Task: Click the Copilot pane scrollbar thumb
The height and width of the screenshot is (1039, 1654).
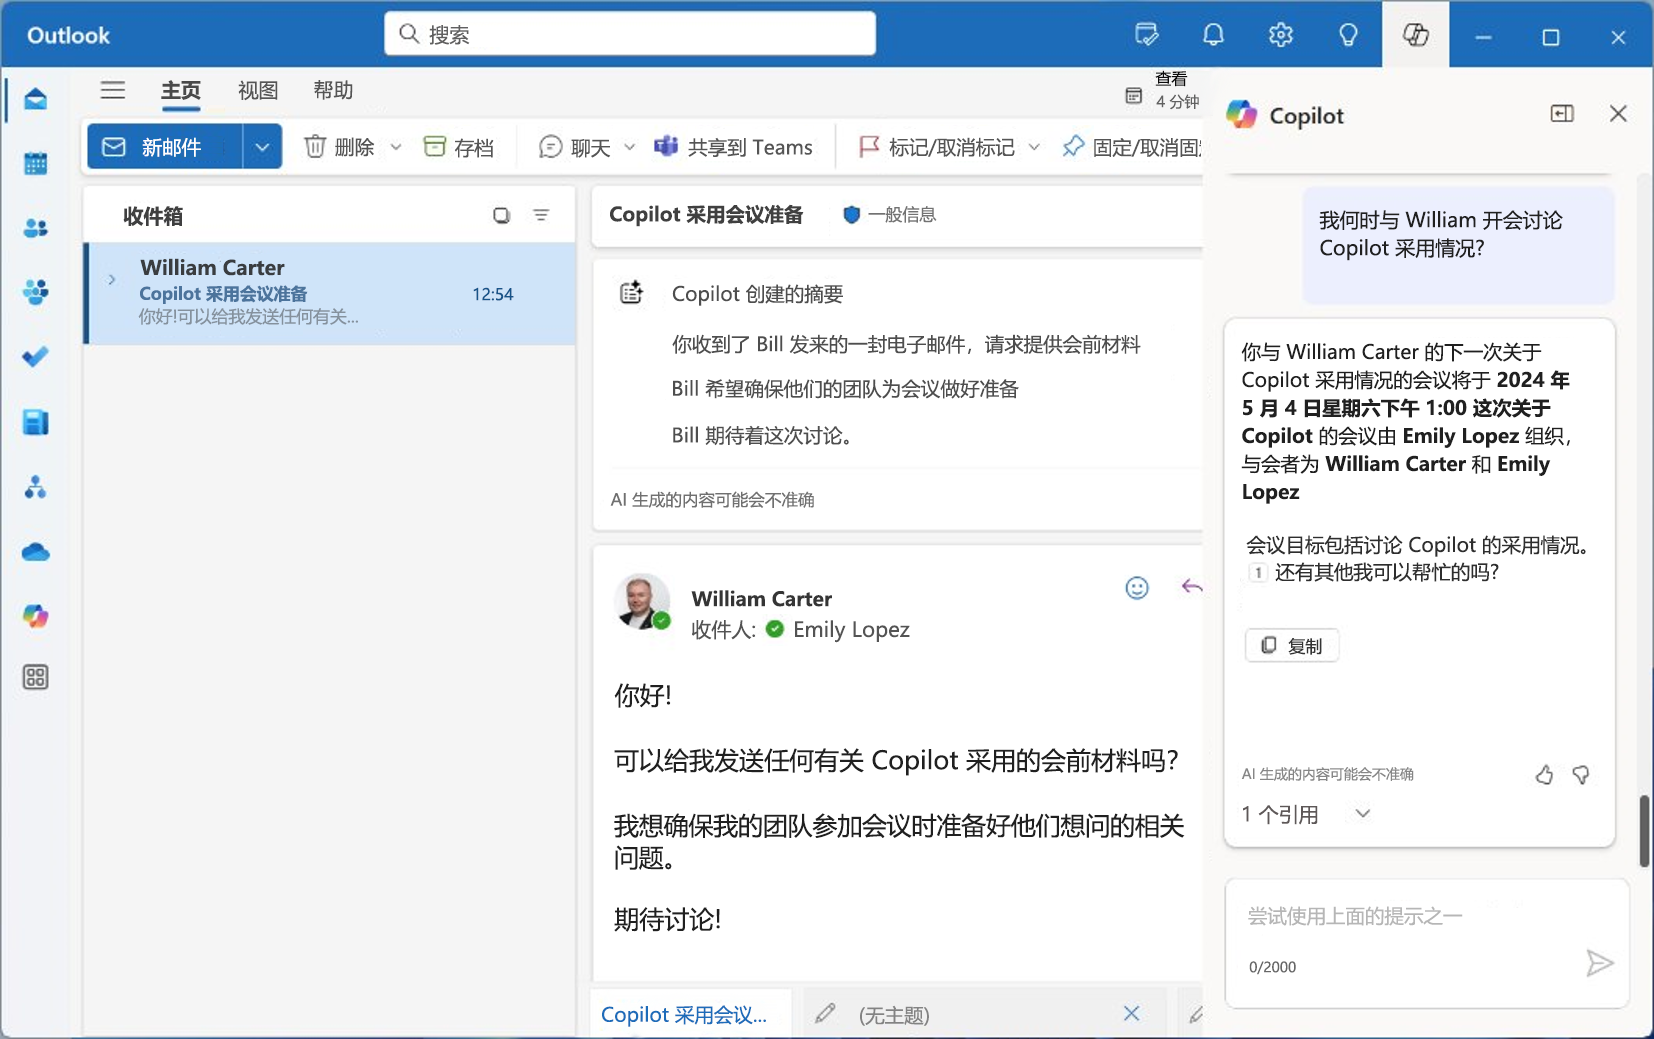Action: click(x=1644, y=831)
